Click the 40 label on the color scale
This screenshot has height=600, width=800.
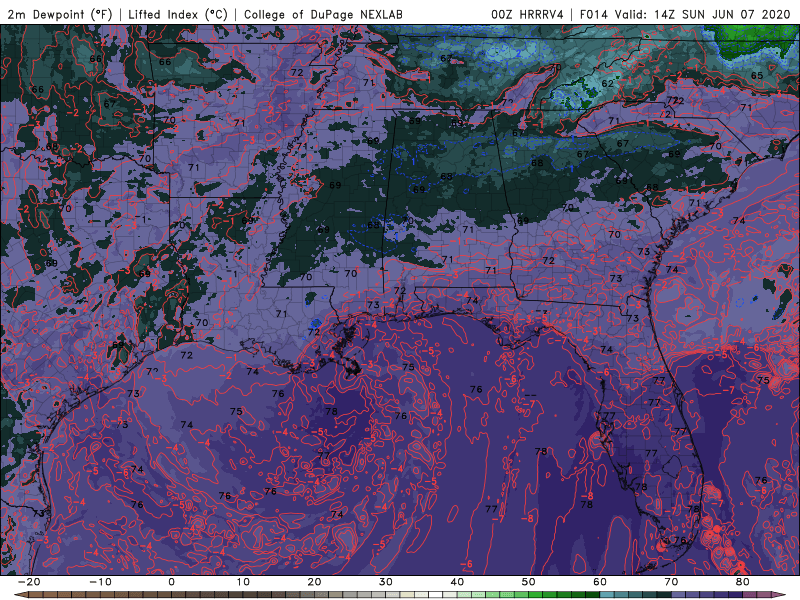click(x=457, y=582)
